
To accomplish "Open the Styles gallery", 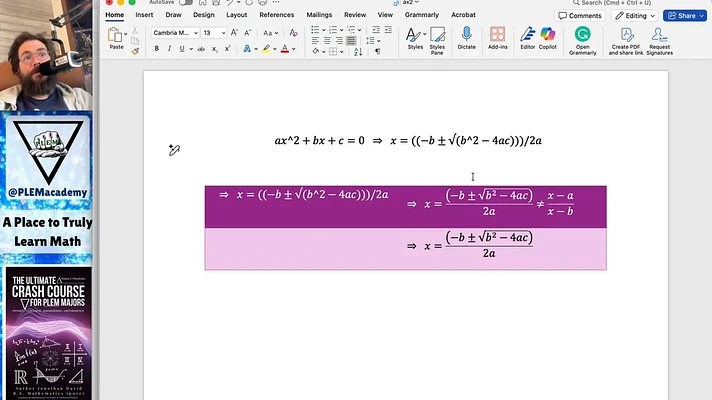I will [415, 38].
